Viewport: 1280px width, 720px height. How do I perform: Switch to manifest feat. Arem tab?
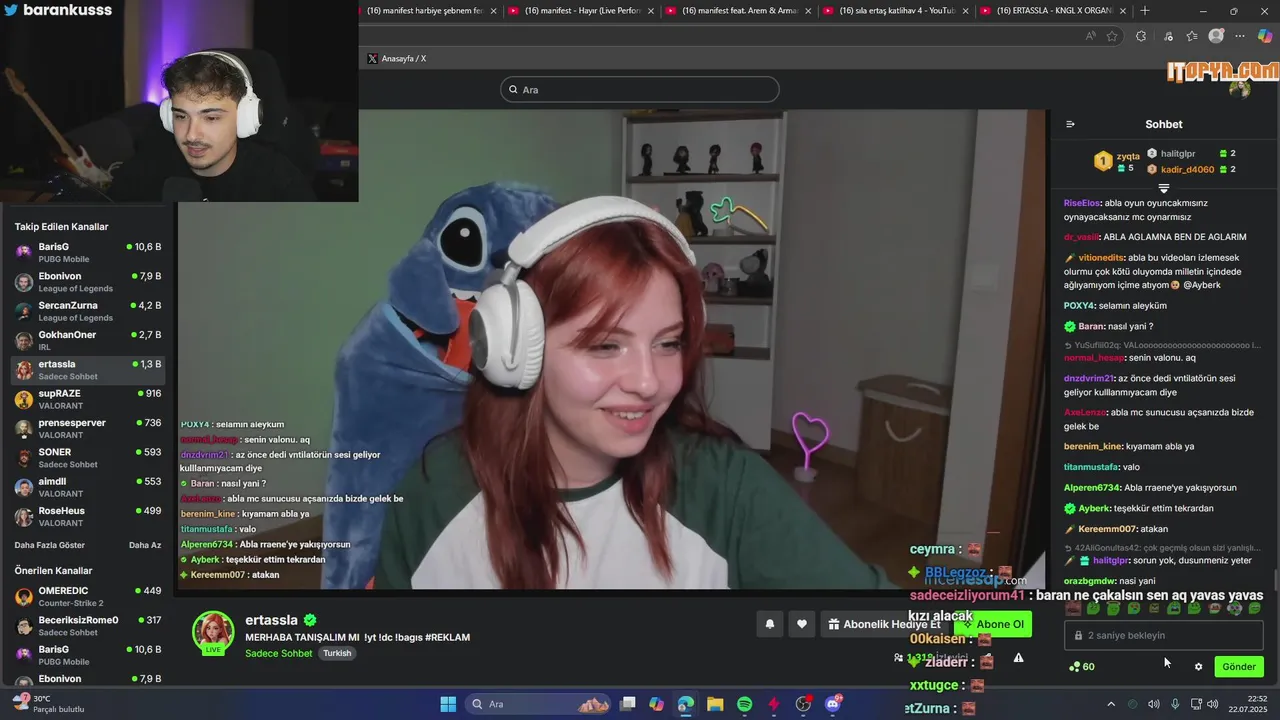click(739, 11)
